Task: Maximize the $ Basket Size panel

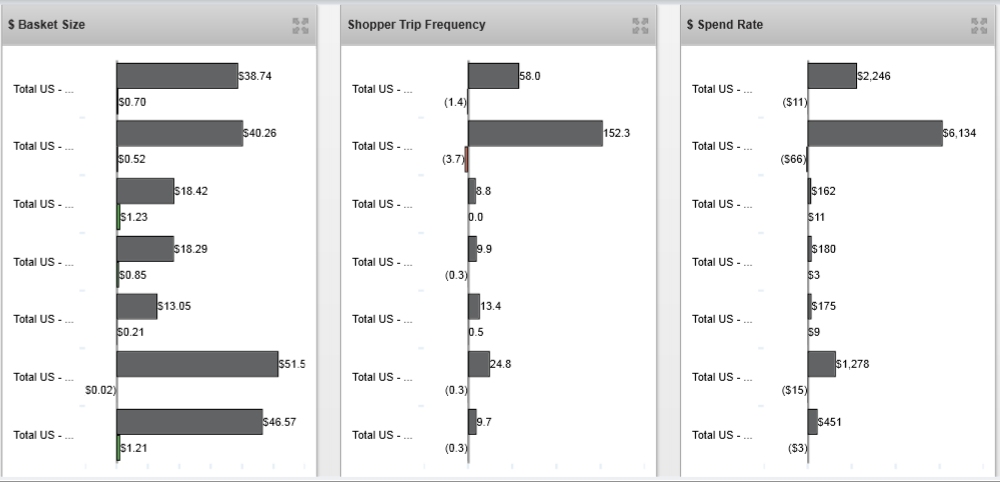Action: tap(301, 26)
